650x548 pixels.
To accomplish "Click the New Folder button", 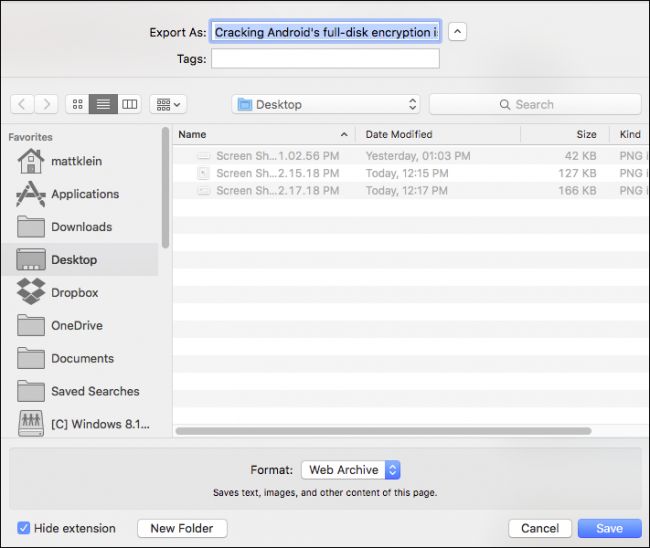I will [x=182, y=529].
